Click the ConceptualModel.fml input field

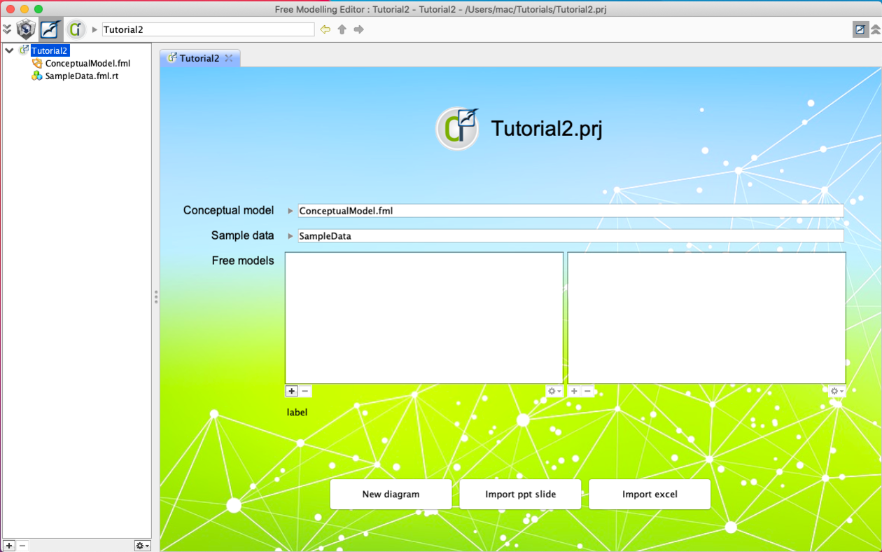(570, 211)
